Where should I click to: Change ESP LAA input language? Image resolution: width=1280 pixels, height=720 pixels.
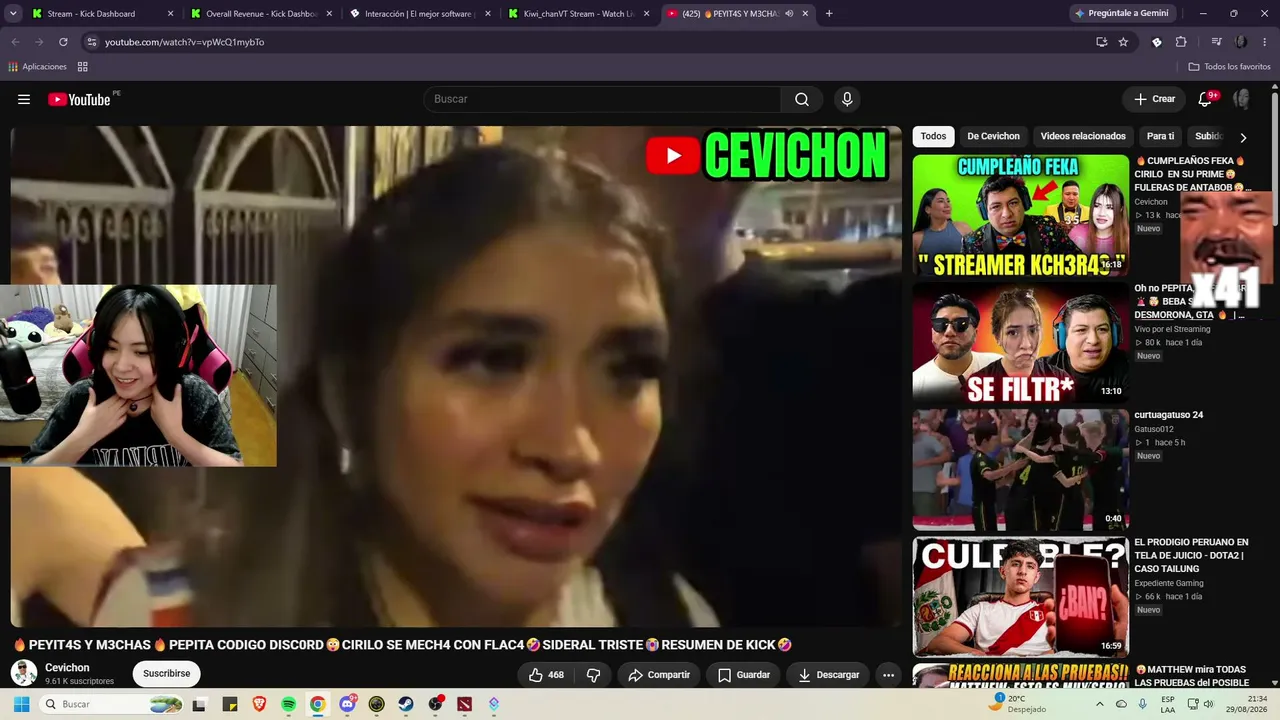pyautogui.click(x=1168, y=704)
